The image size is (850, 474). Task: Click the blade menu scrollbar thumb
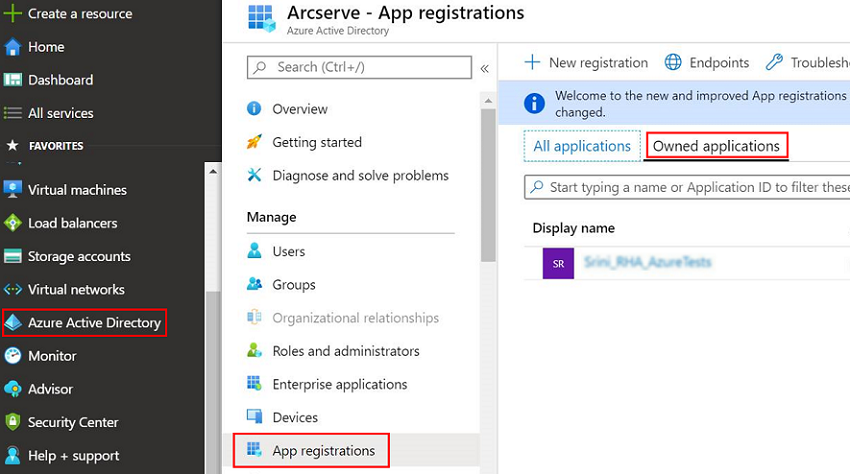488,185
